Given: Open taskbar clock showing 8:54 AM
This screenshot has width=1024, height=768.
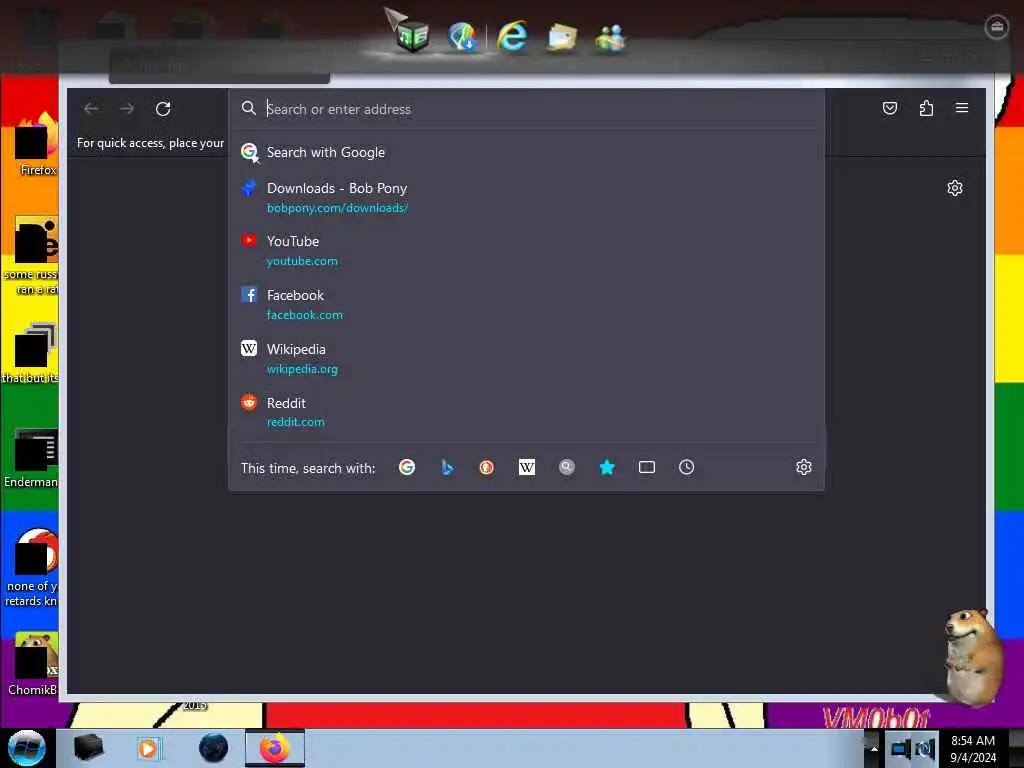Looking at the screenshot, I should 973,749.
